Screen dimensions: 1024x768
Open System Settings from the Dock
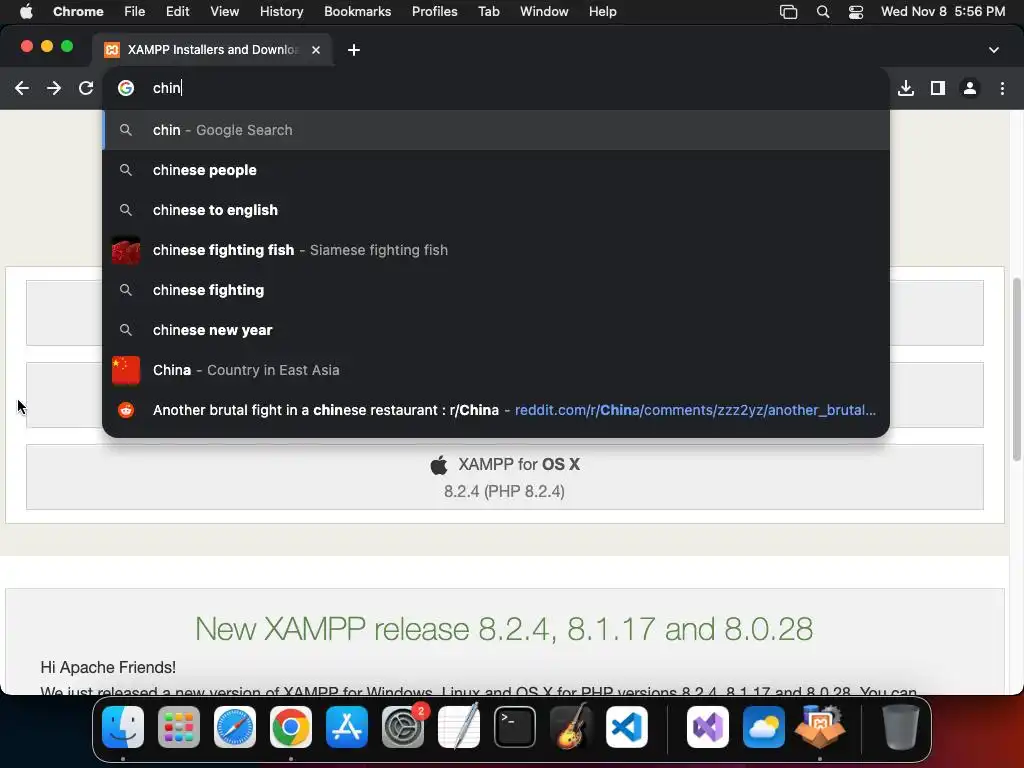pos(403,727)
